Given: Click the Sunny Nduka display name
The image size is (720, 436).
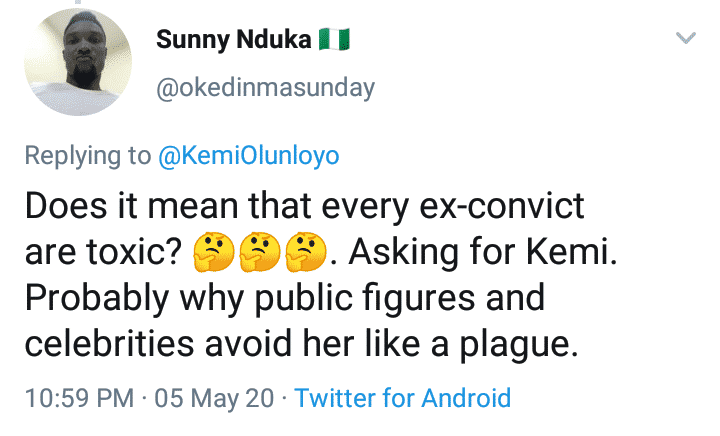Looking at the screenshot, I should pos(233,42).
